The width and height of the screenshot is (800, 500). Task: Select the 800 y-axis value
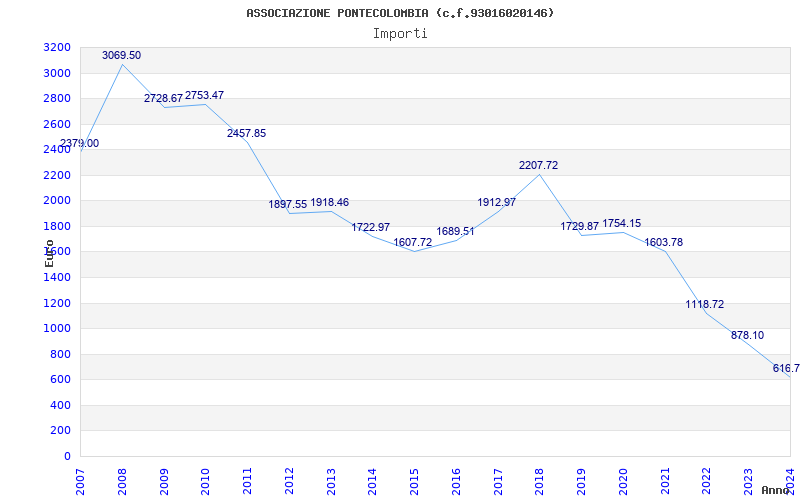tap(61, 354)
